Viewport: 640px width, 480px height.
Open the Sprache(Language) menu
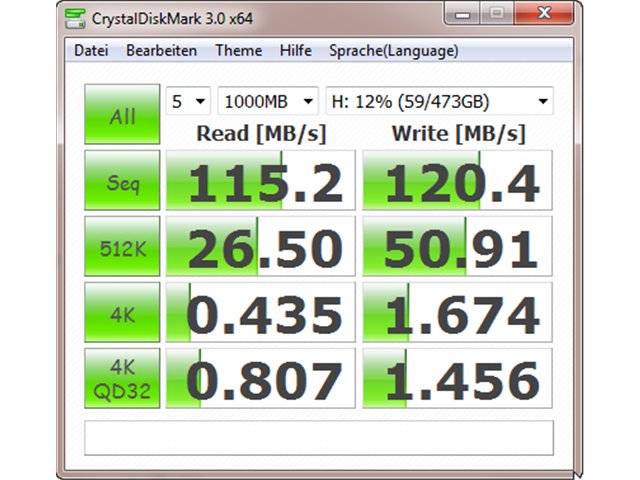coord(393,51)
